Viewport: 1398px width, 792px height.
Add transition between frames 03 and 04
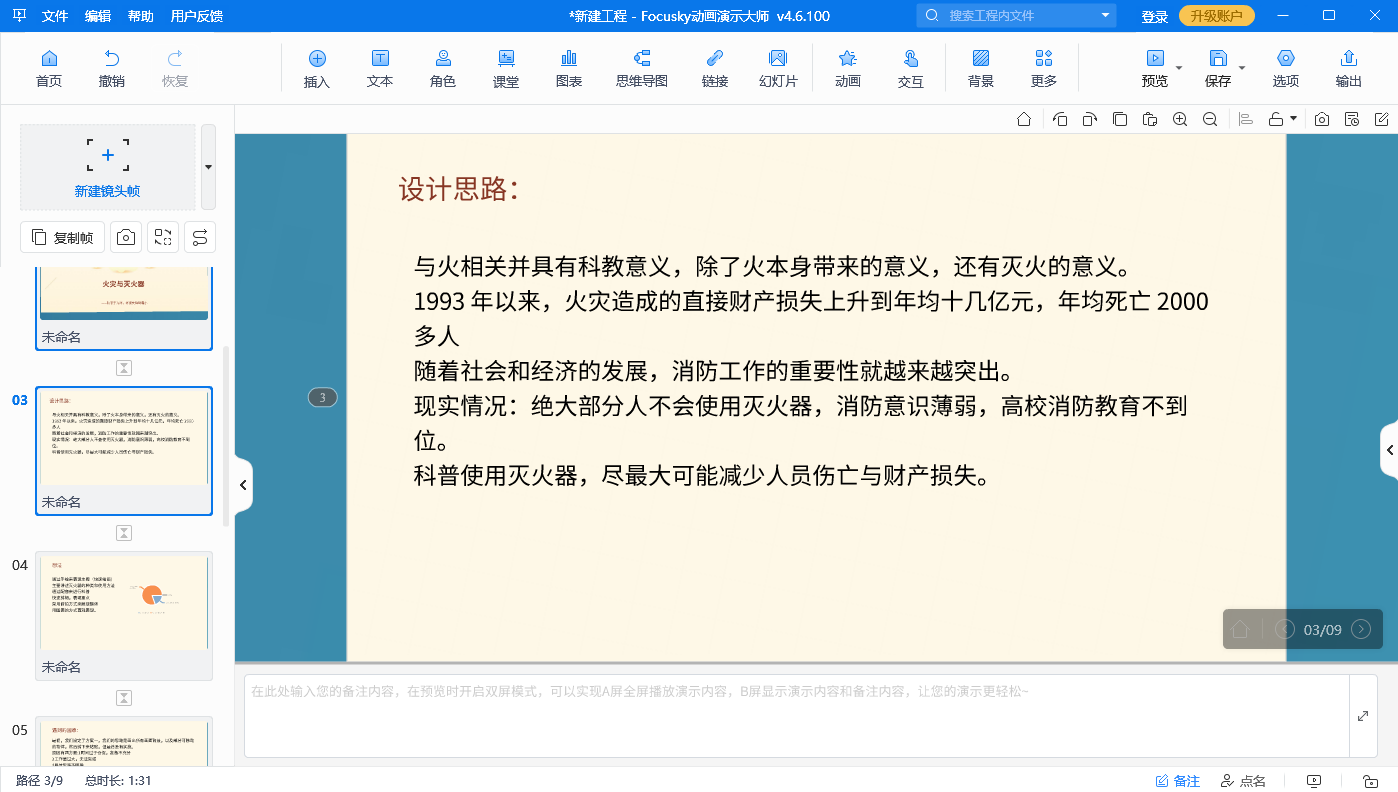click(124, 533)
